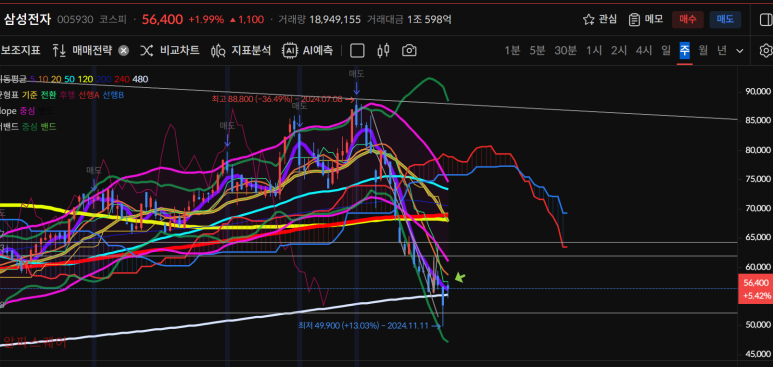
Task: Click the square layout icon in the toolbar
Action: (357, 50)
